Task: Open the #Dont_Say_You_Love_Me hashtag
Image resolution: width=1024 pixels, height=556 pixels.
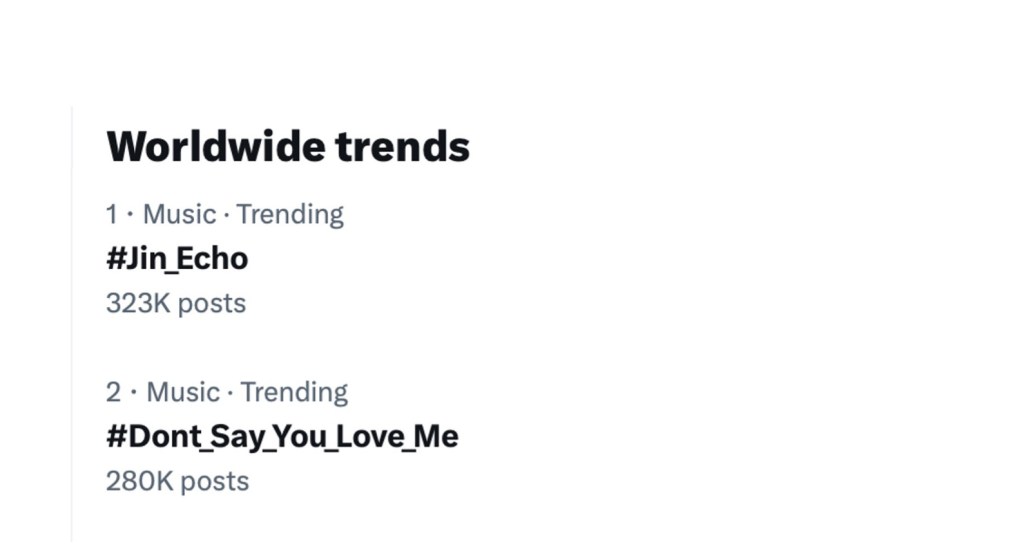Action: pyautogui.click(x=282, y=437)
